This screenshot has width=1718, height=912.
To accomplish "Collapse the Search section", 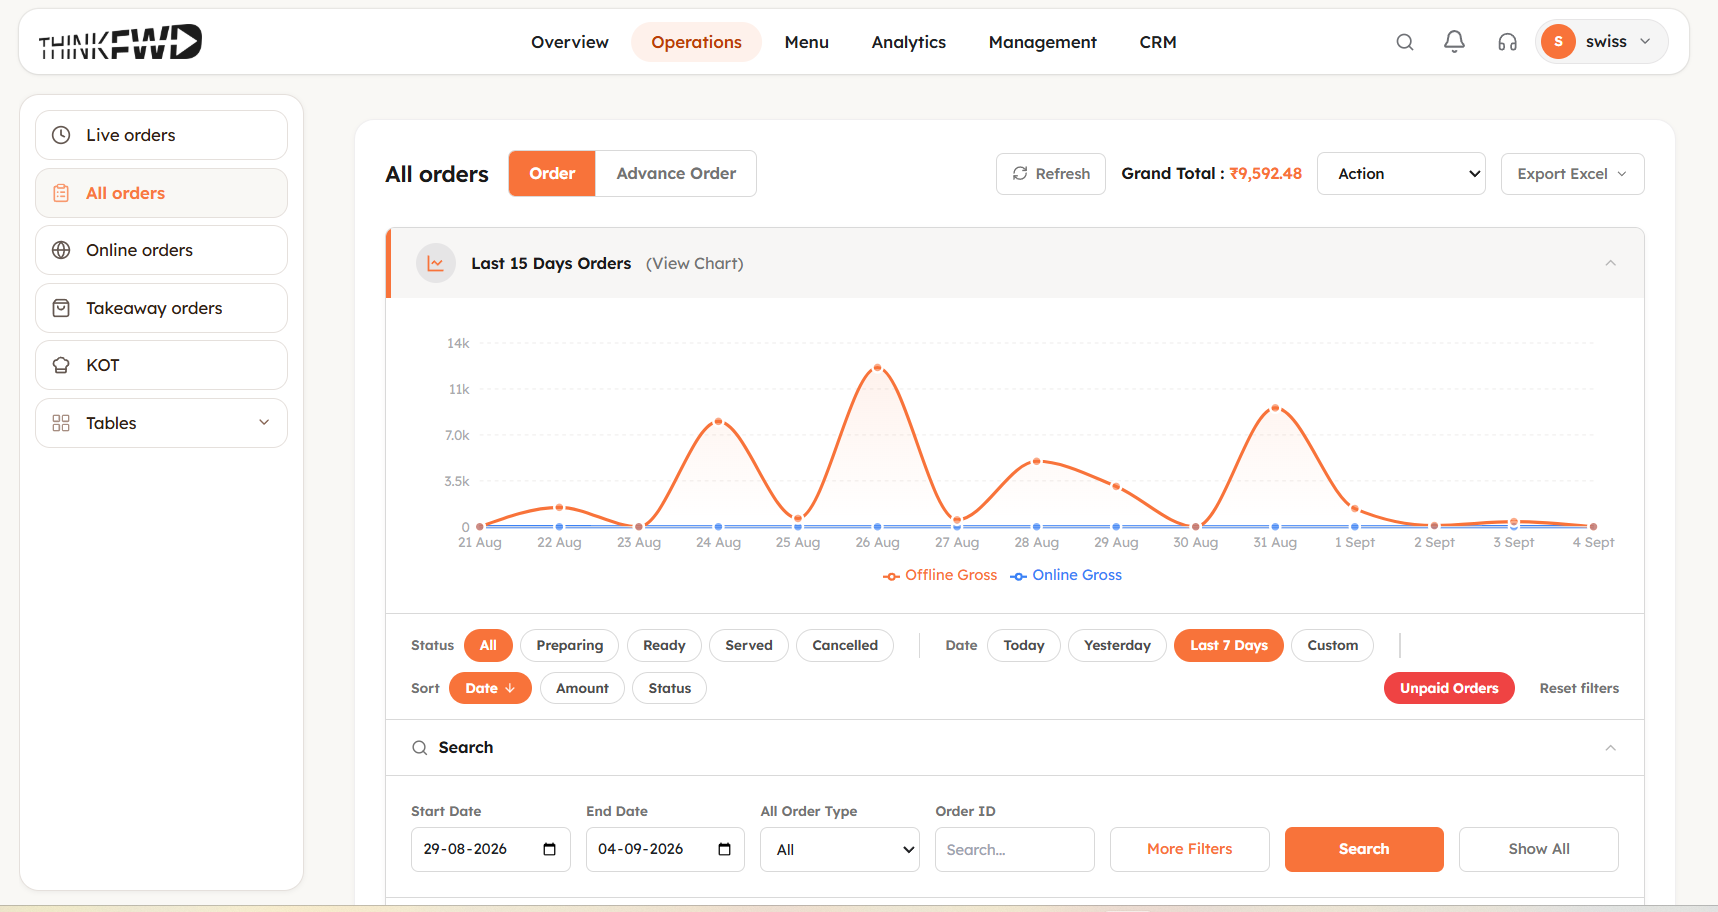I will (1610, 748).
